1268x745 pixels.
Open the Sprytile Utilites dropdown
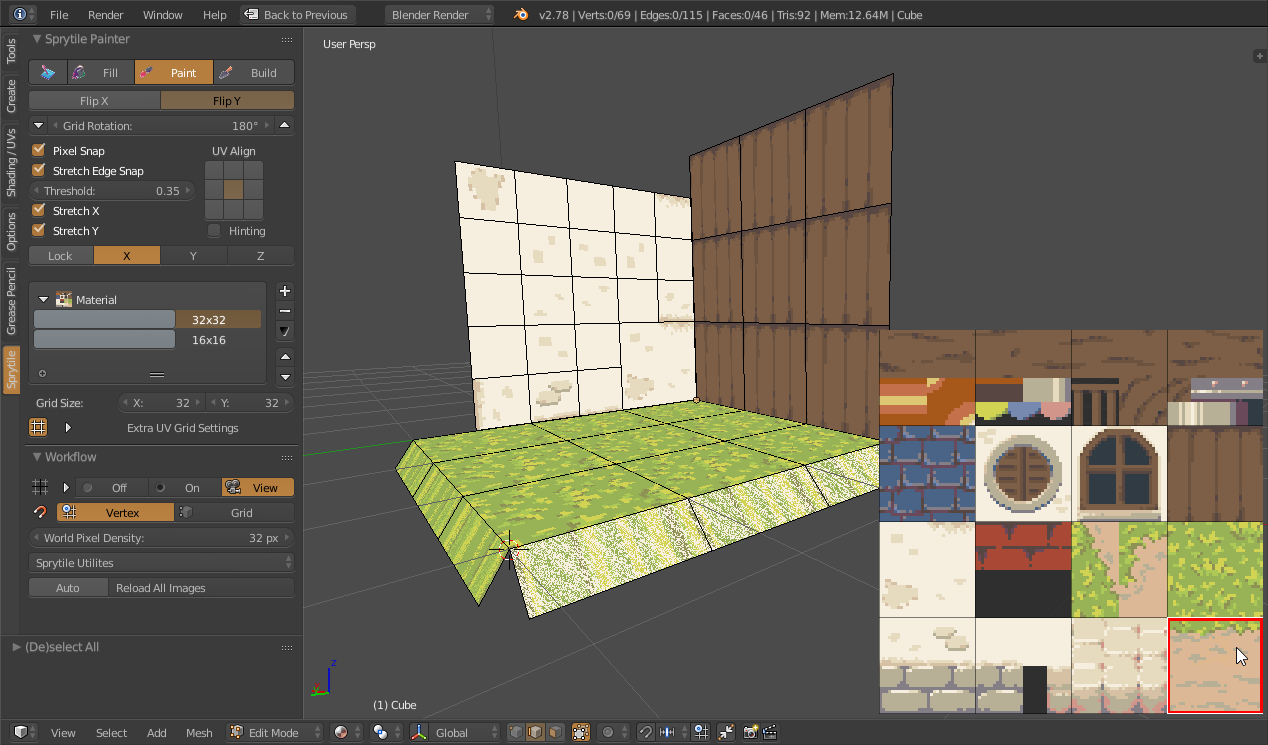[x=162, y=562]
